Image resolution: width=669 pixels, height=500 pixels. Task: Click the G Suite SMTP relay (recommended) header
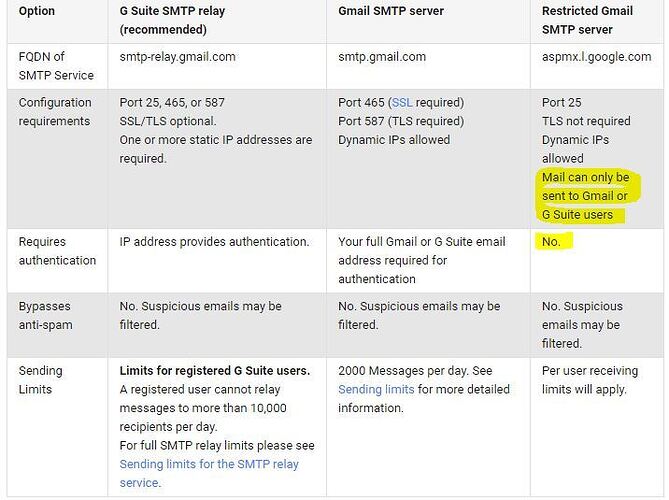click(172, 20)
